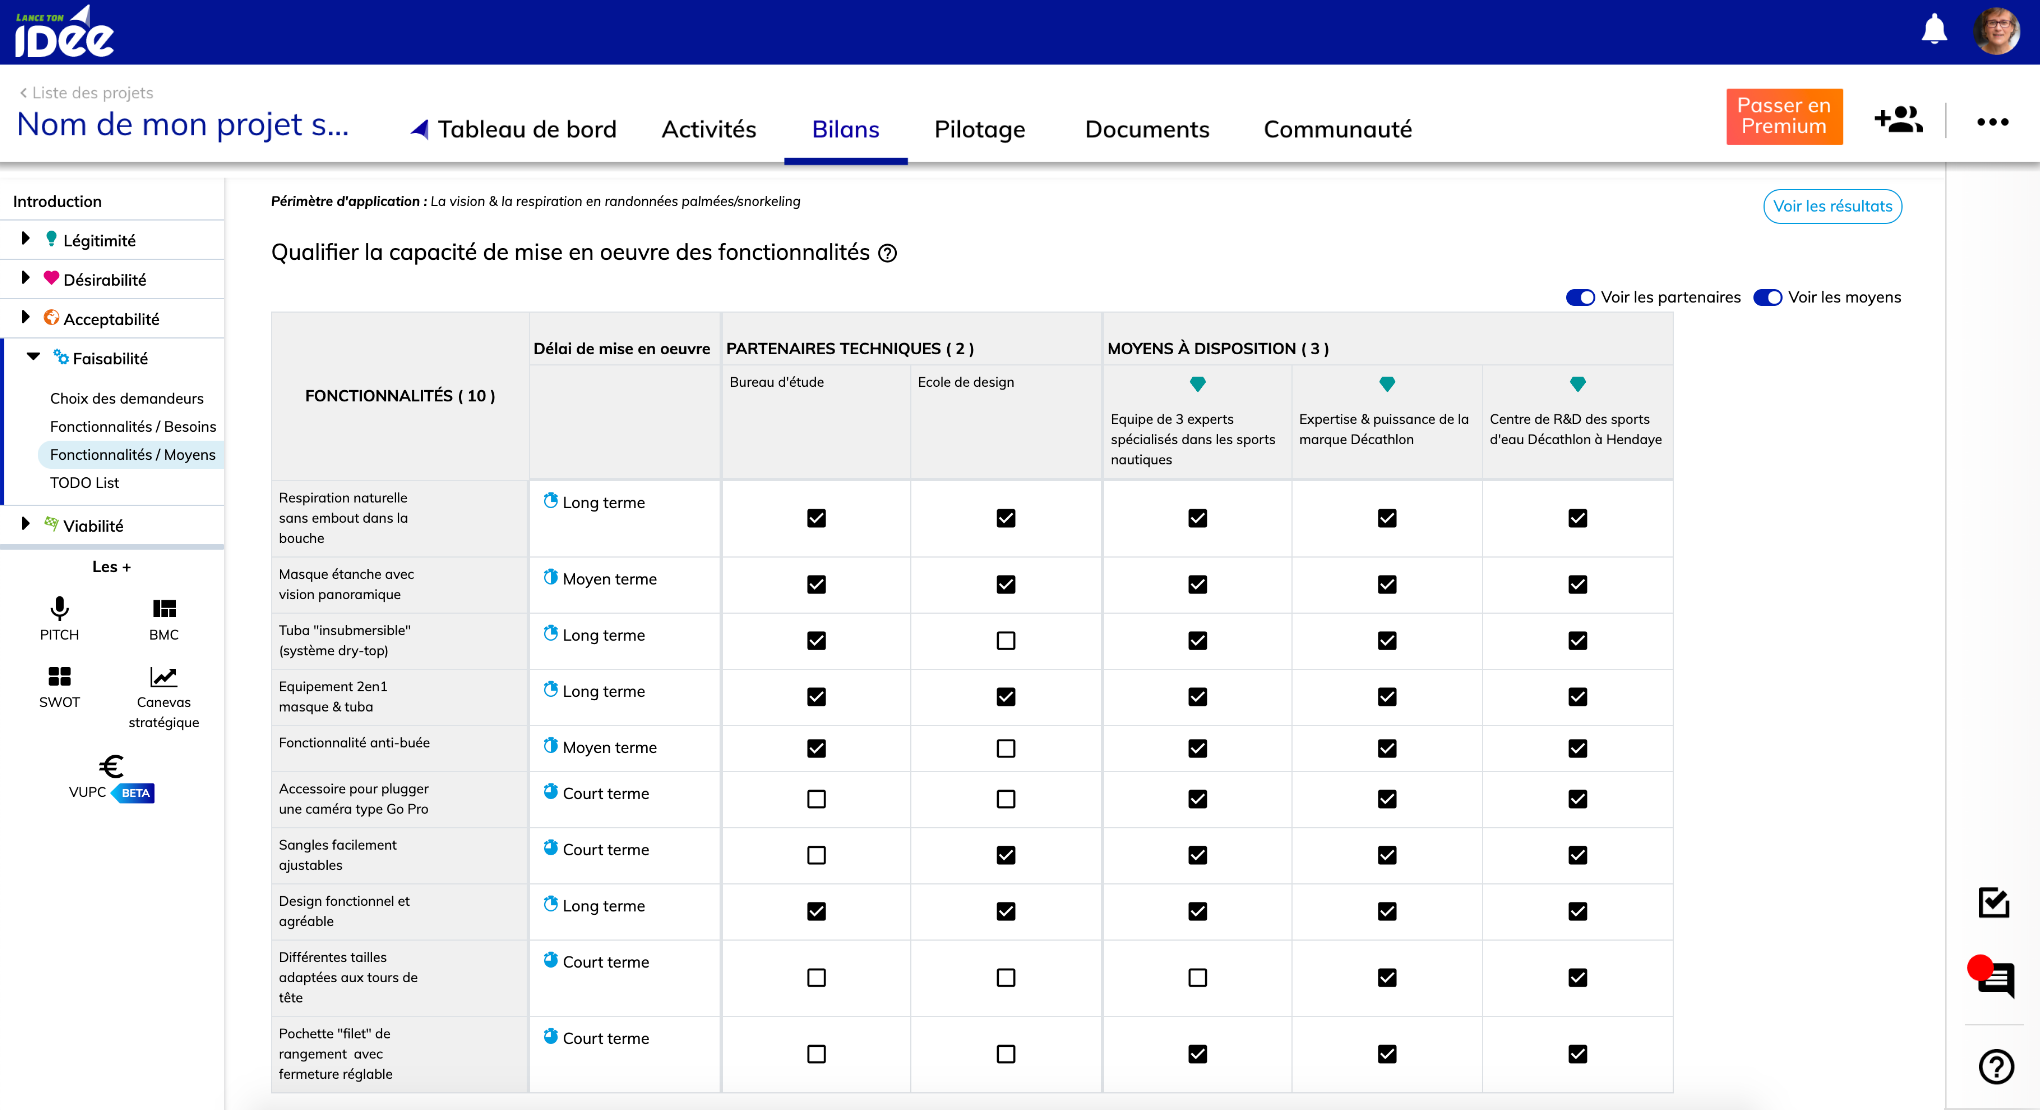The width and height of the screenshot is (2040, 1110).
Task: Check Bureau d'étude for Sangles facilement ajustables
Action: (816, 856)
